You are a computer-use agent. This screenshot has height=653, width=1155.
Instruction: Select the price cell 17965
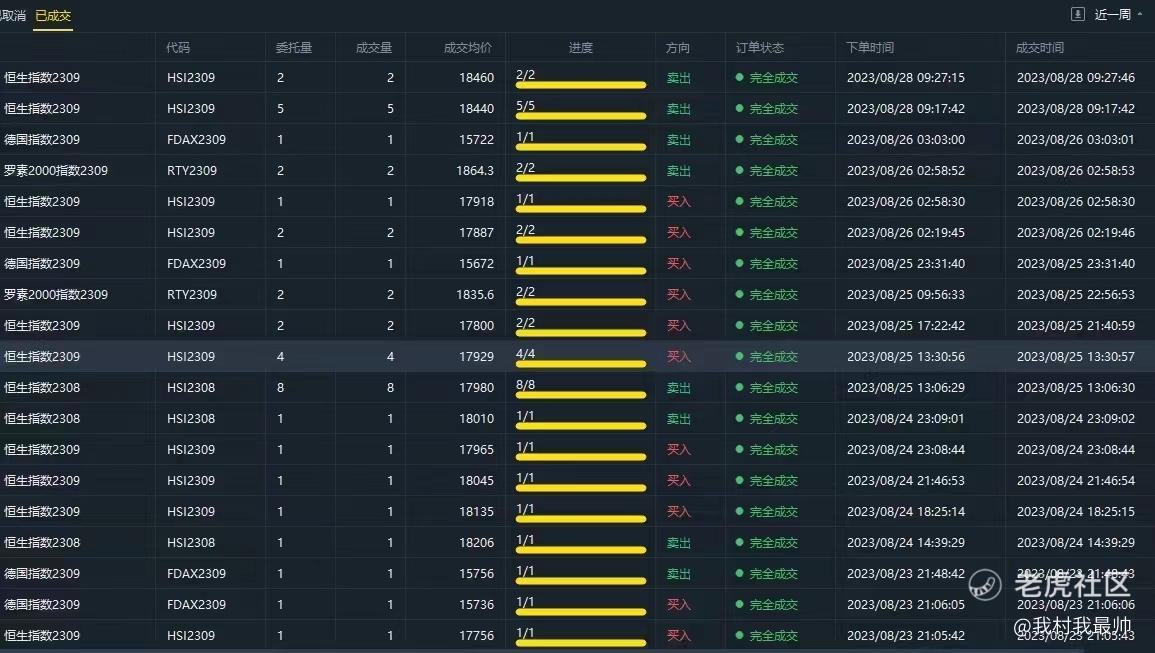tap(476, 450)
